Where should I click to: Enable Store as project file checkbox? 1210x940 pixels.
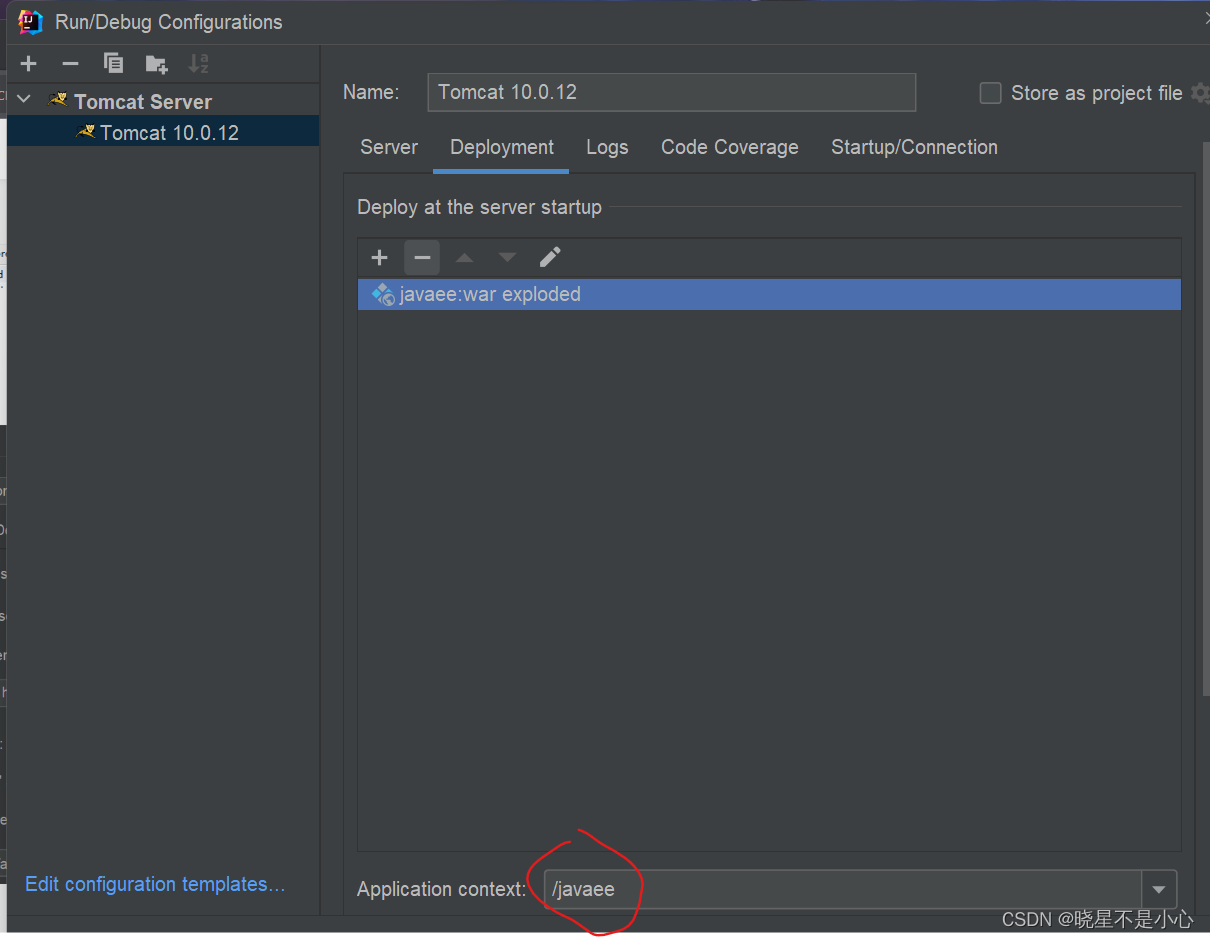990,93
